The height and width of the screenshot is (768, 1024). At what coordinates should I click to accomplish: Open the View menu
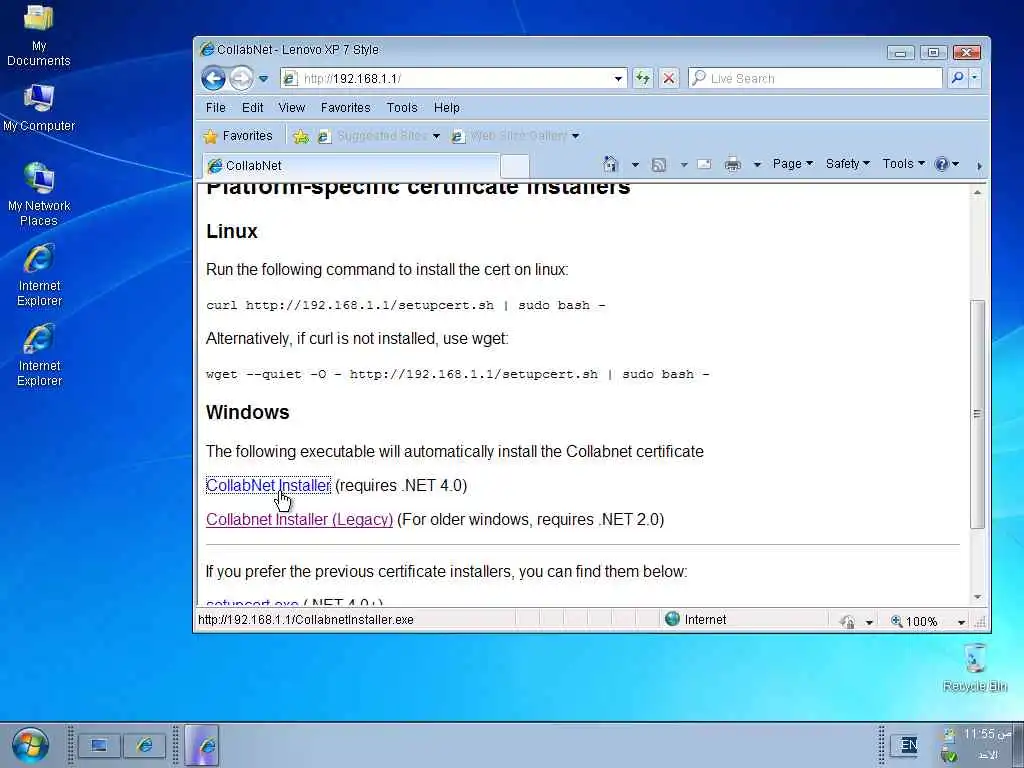[291, 108]
